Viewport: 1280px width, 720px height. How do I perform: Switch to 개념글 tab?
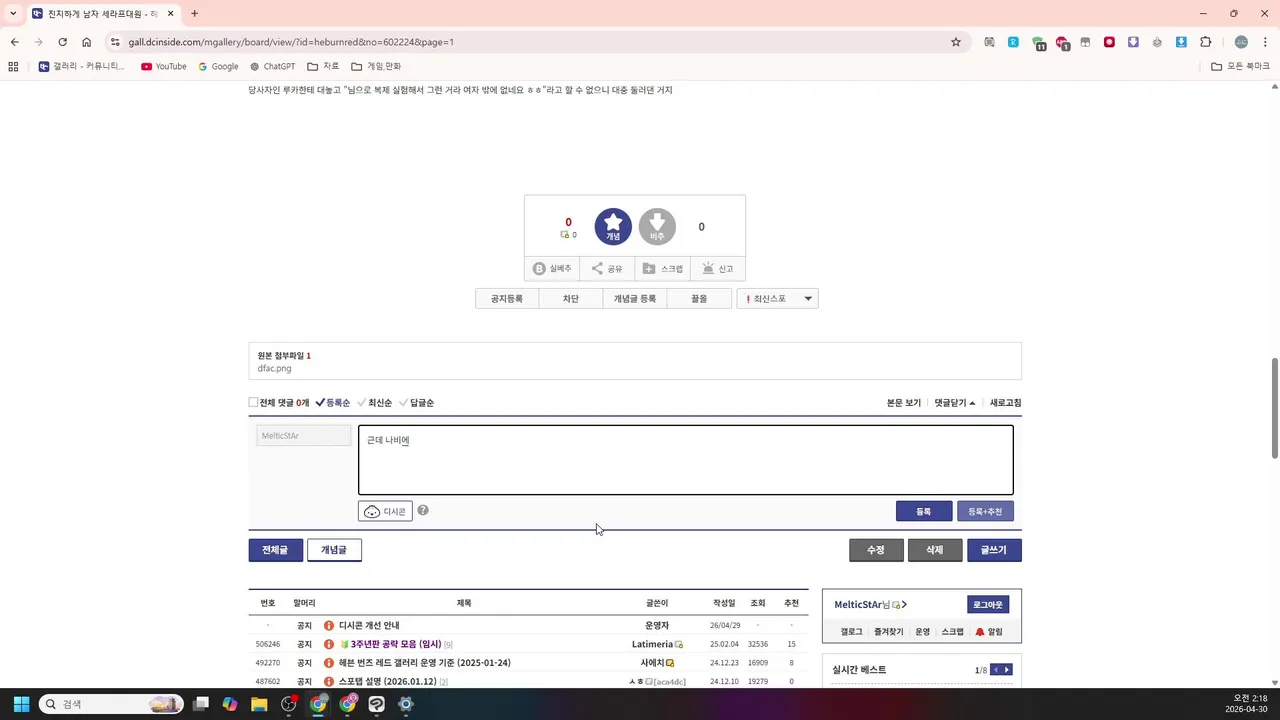(334, 550)
